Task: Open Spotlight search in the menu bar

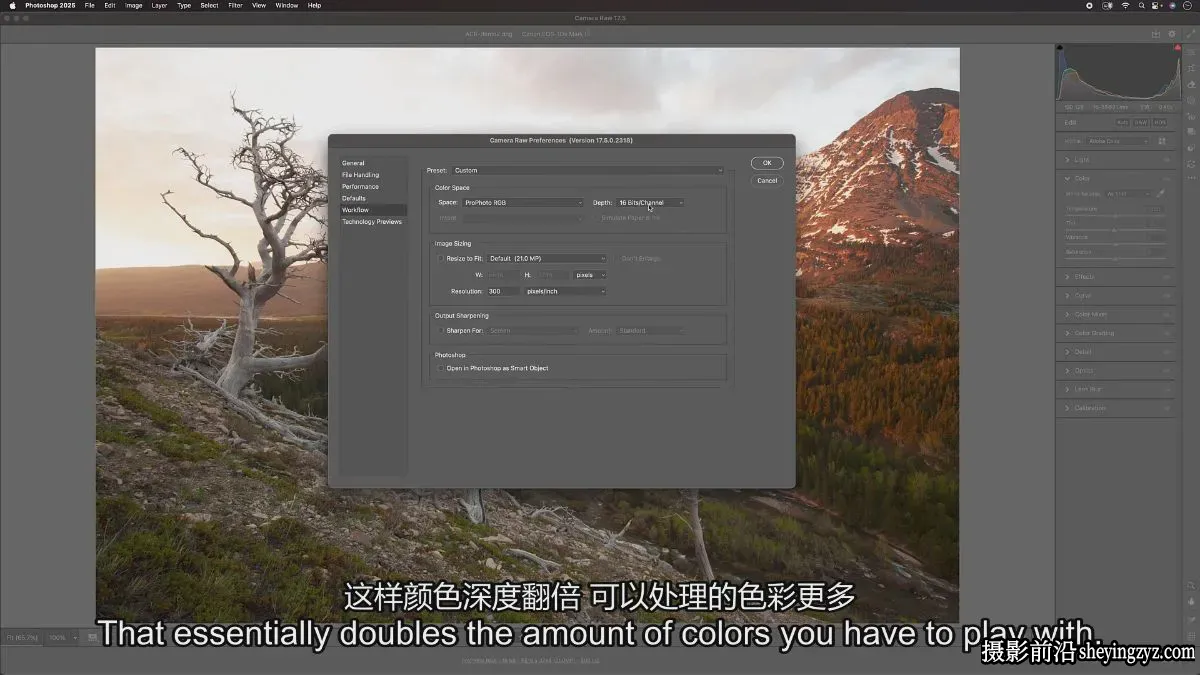Action: point(1142,5)
